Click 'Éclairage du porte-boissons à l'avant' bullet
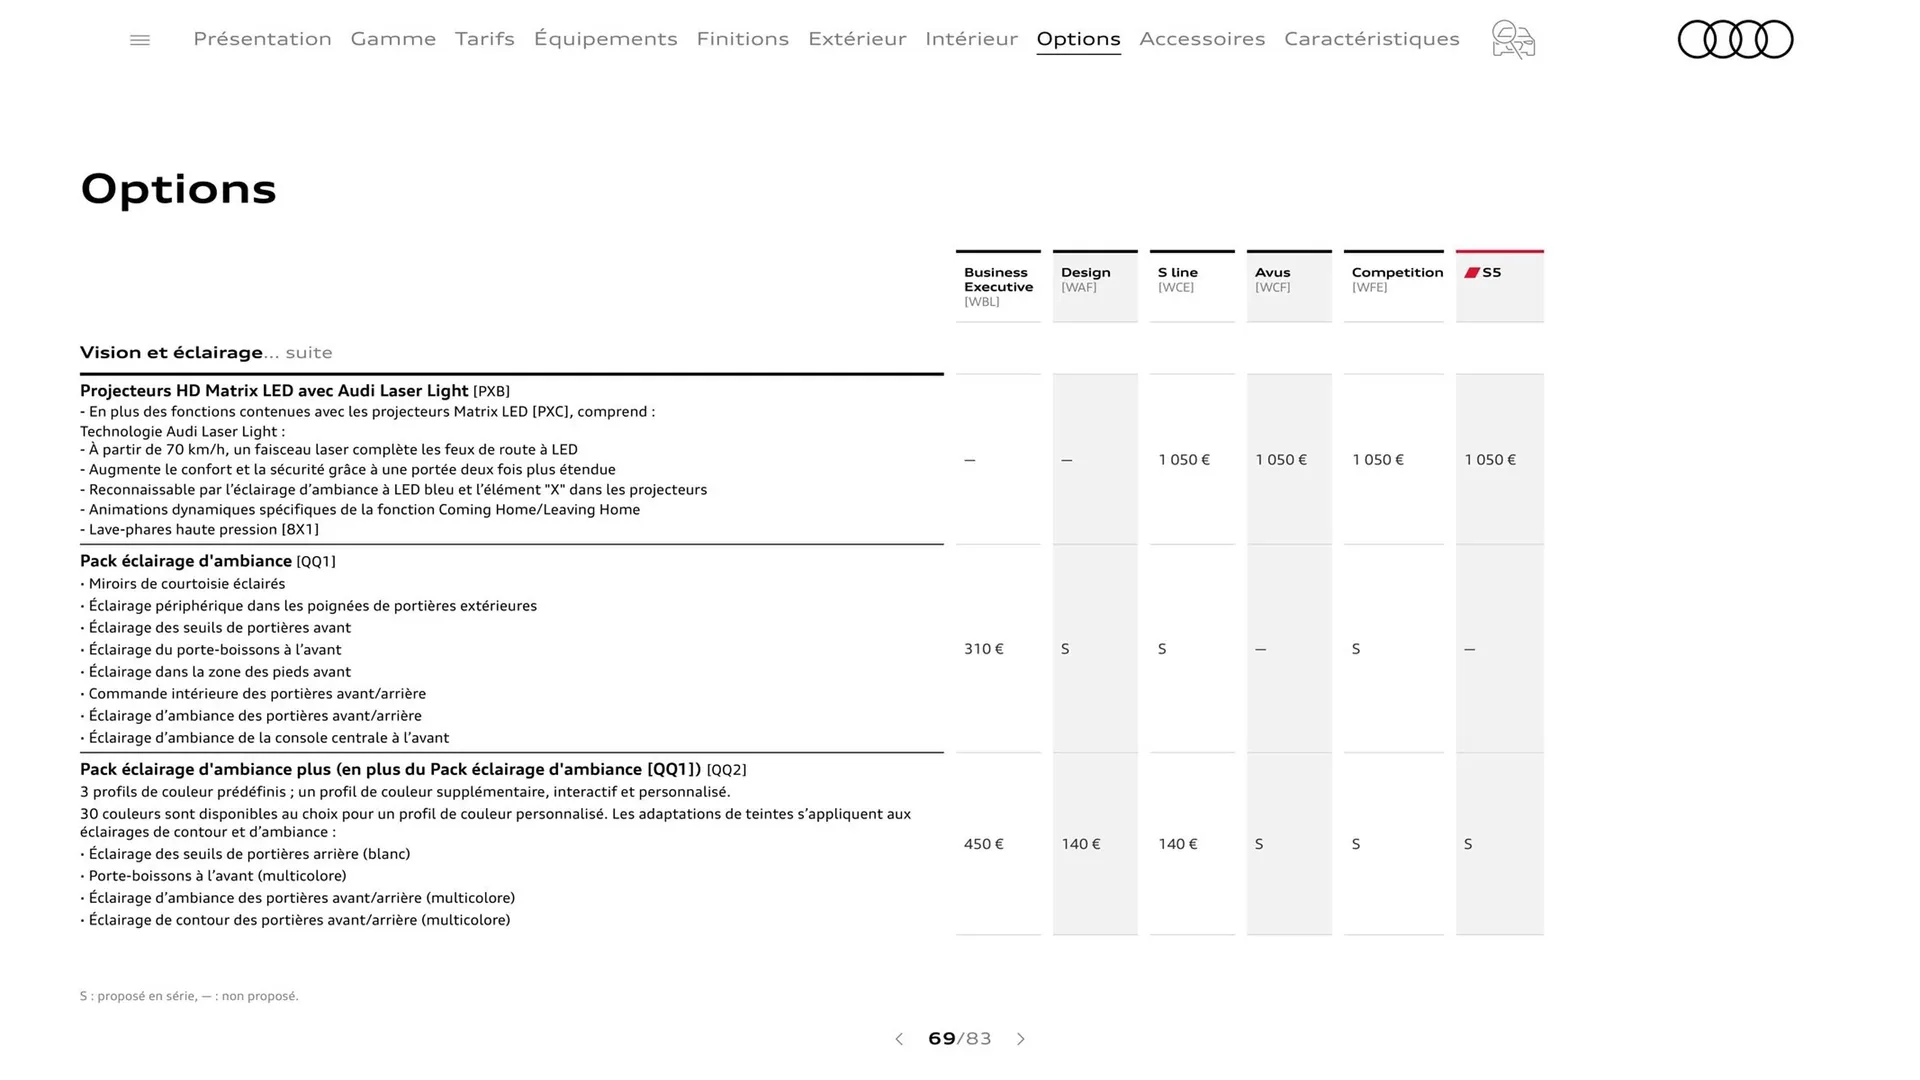This screenshot has height=1080, width=1920. pos(211,650)
